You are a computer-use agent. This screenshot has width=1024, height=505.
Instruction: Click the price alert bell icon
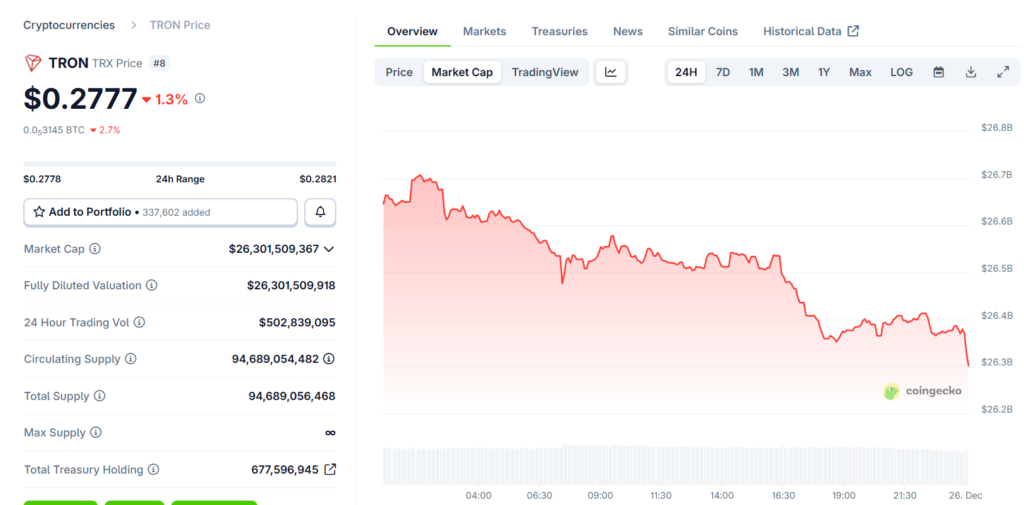click(320, 212)
